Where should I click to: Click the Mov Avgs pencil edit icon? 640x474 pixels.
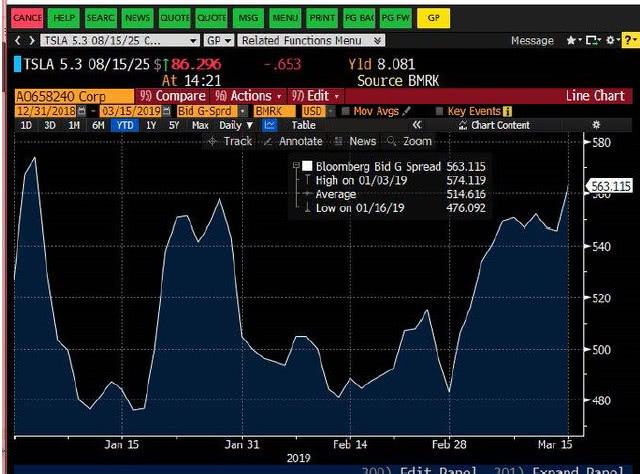pyautogui.click(x=406, y=111)
